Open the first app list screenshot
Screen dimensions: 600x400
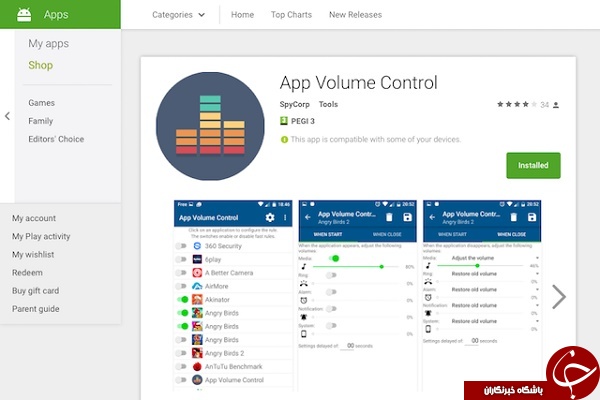click(233, 296)
